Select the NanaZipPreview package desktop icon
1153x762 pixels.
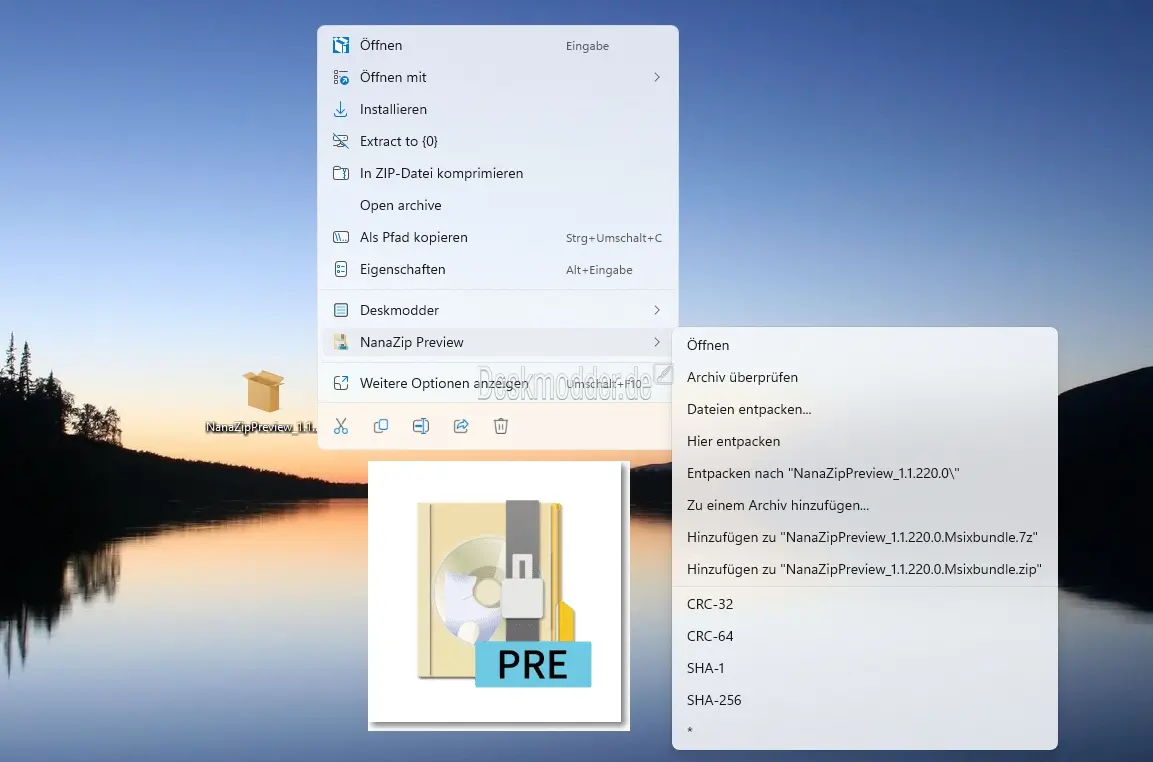click(263, 391)
